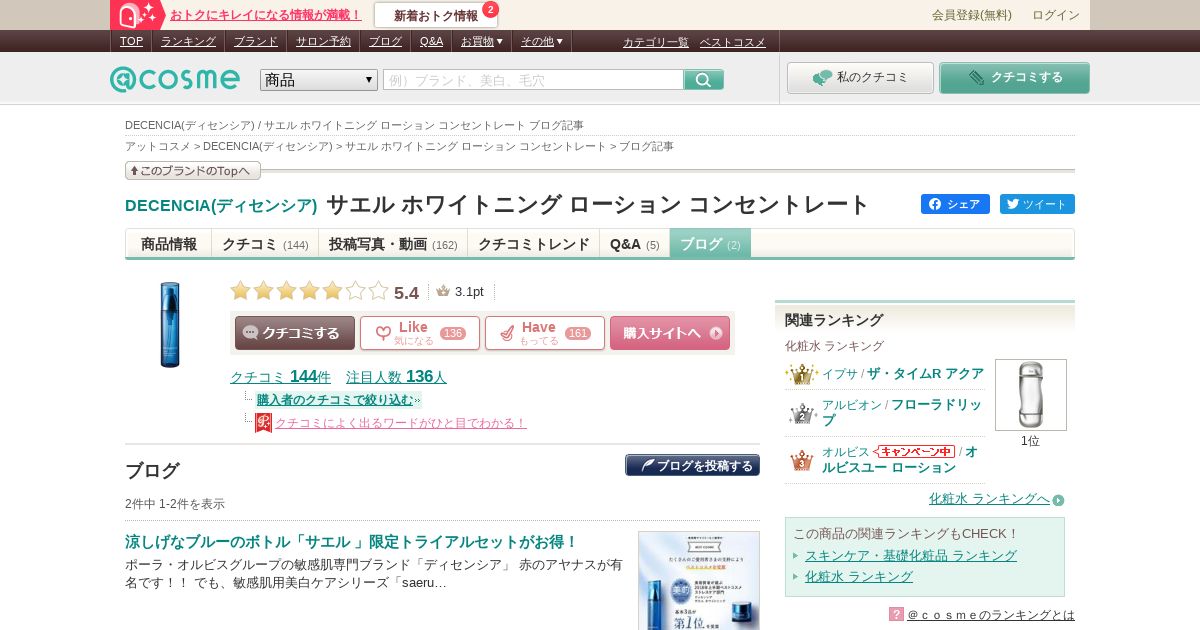The width and height of the screenshot is (1200, 630).
Task: Click the pink lock mascot icon
Action: point(137,15)
